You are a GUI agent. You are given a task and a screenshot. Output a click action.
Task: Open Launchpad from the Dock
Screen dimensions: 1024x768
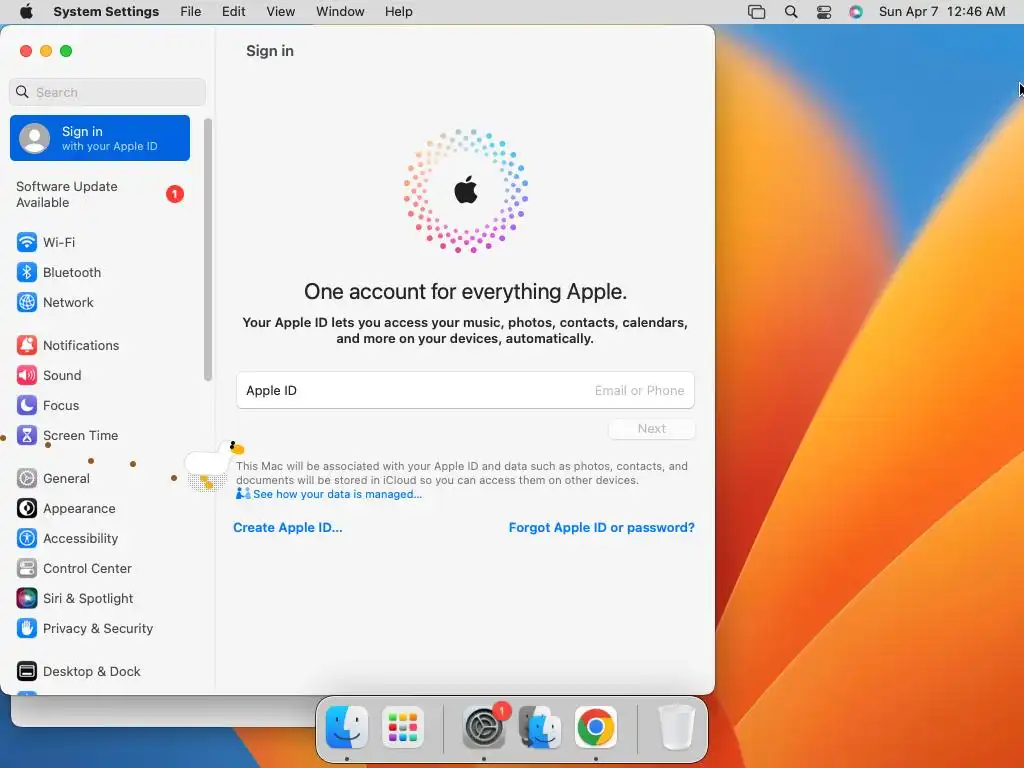[x=402, y=727]
